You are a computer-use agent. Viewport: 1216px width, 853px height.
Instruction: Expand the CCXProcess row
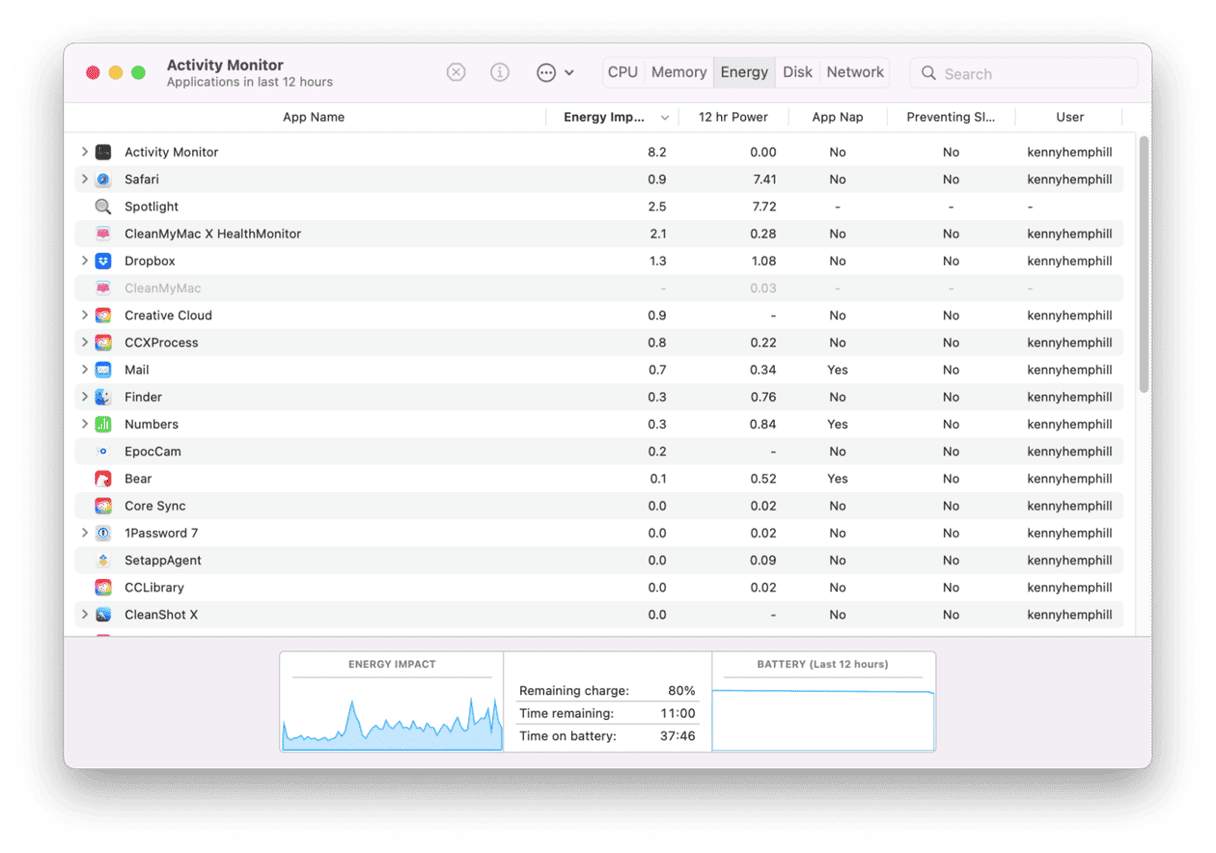pos(84,342)
